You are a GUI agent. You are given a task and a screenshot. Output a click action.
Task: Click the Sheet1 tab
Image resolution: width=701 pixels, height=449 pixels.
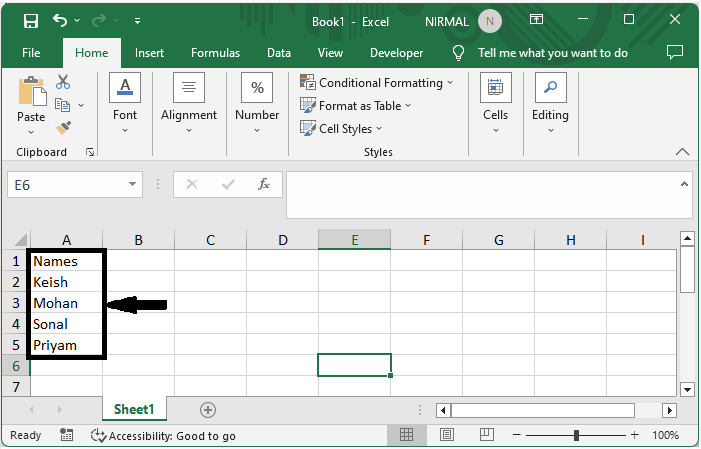134,409
